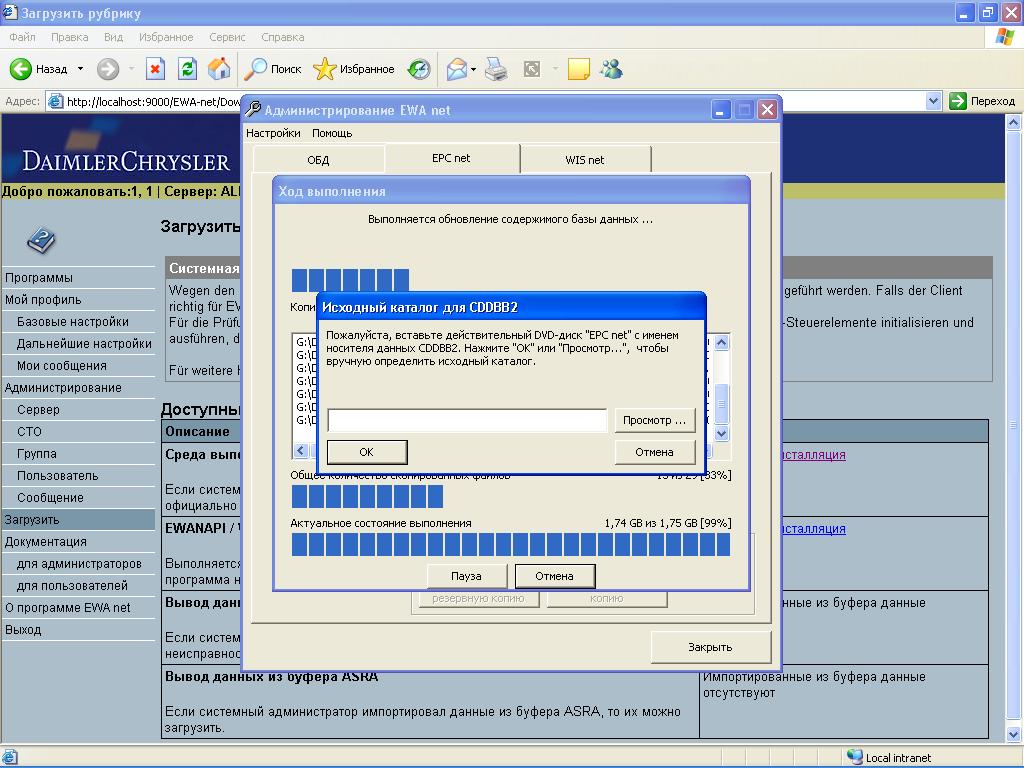The width and height of the screenshot is (1024, 768).
Task: Open the Вид menu
Action: [x=113, y=37]
